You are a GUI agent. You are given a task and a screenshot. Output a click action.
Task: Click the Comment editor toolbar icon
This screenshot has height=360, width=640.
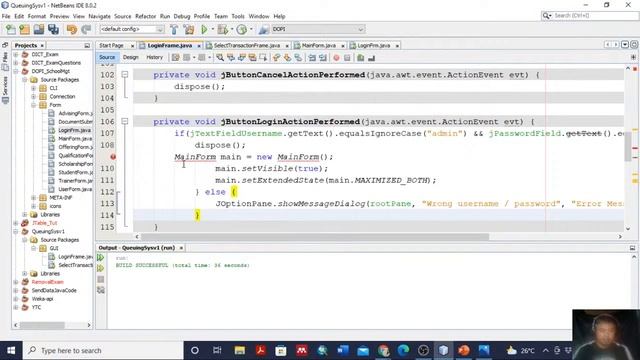point(360,58)
